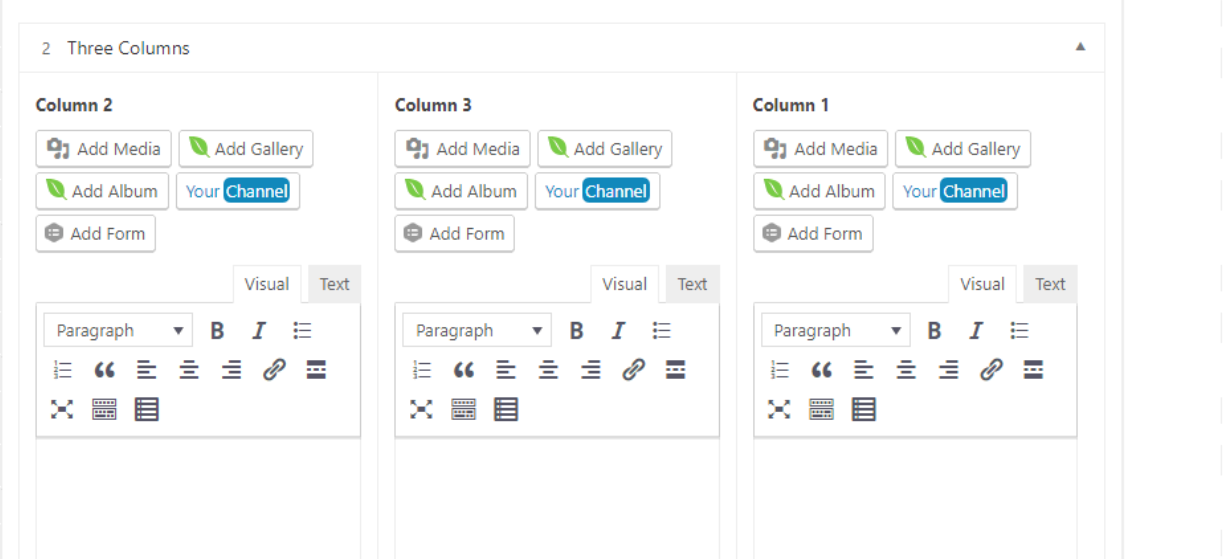Open Paragraph format dropdown in Column 1
This screenshot has width=1223, height=559.
(835, 331)
